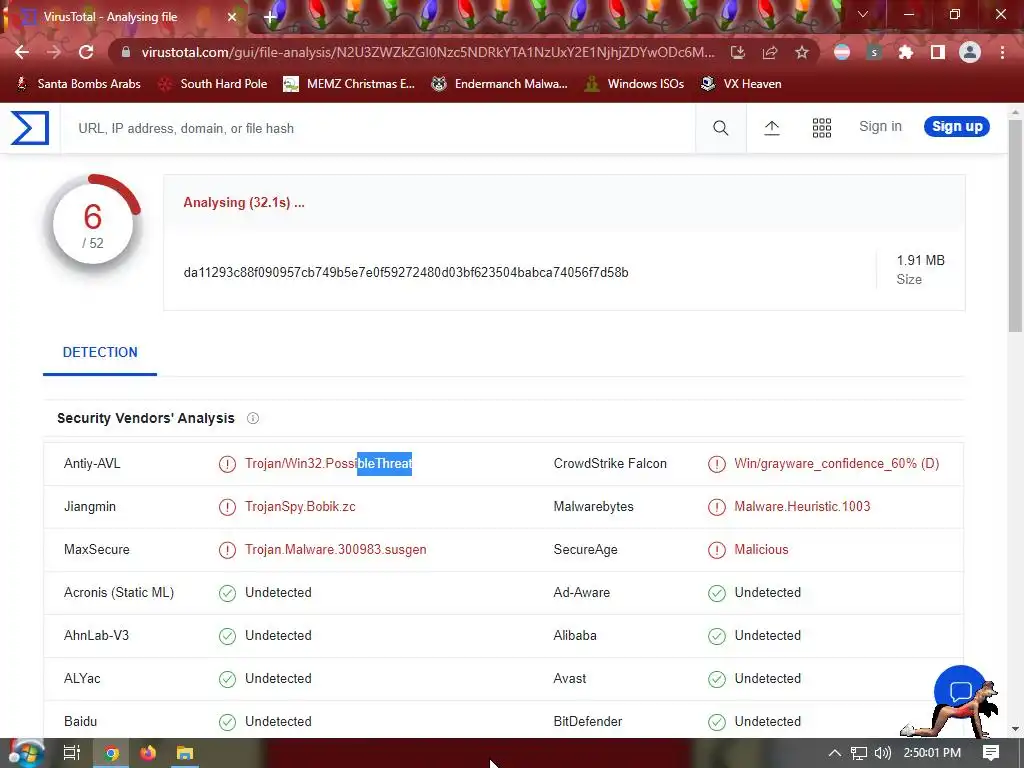Open the Santa Bombs Arabs bookmark
Viewport: 1024px width, 768px height.
coord(78,84)
